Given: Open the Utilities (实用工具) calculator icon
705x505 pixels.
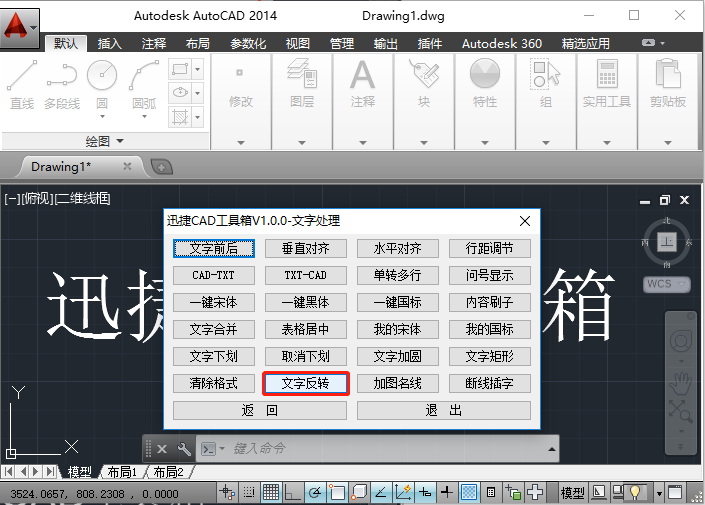Looking at the screenshot, I should pyautogui.click(x=607, y=74).
